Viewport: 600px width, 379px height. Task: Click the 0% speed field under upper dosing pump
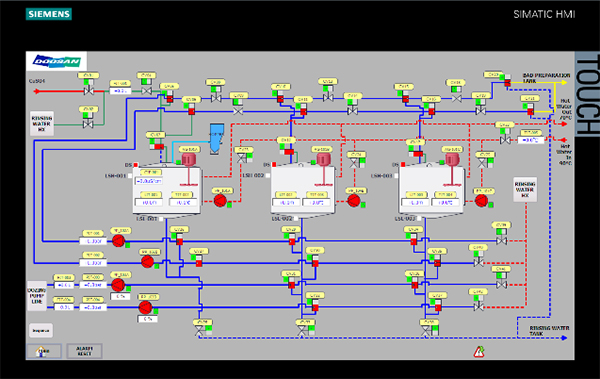[x=120, y=296]
